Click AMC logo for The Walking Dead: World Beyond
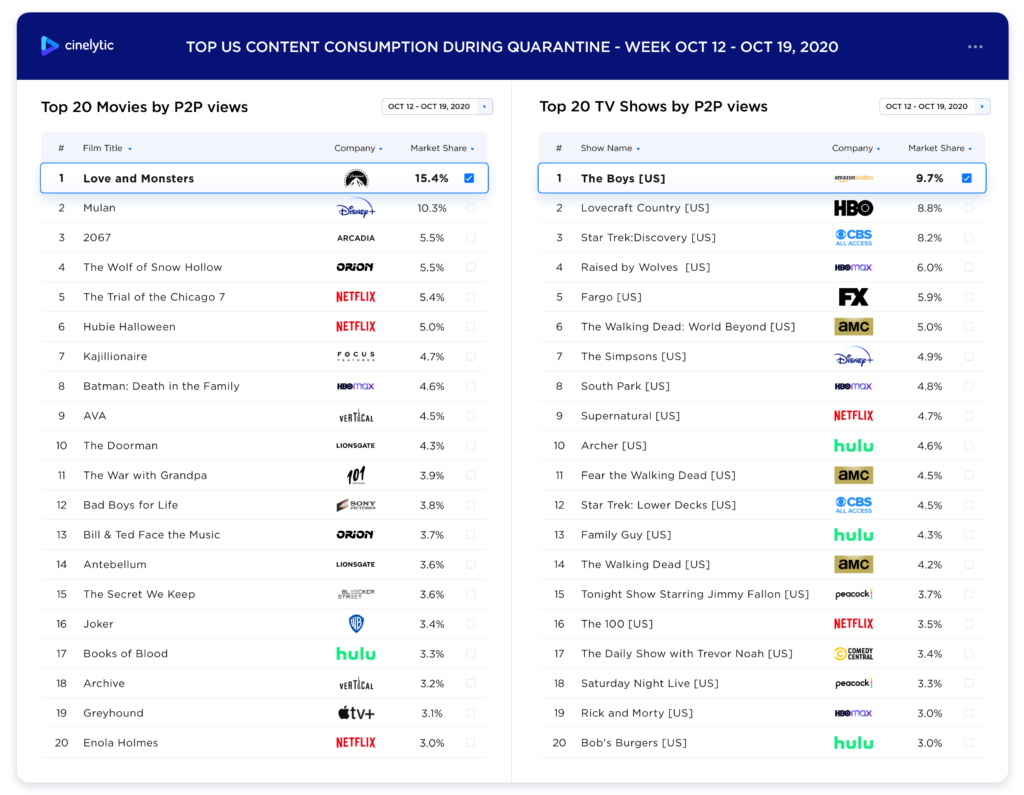The height and width of the screenshot is (795, 1024). [854, 327]
